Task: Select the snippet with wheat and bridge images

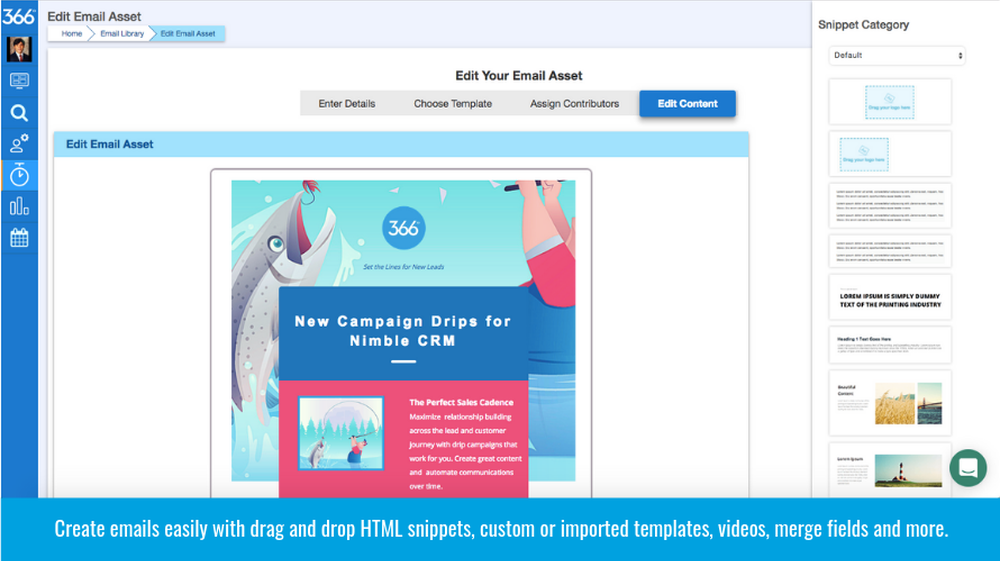Action: click(890, 403)
